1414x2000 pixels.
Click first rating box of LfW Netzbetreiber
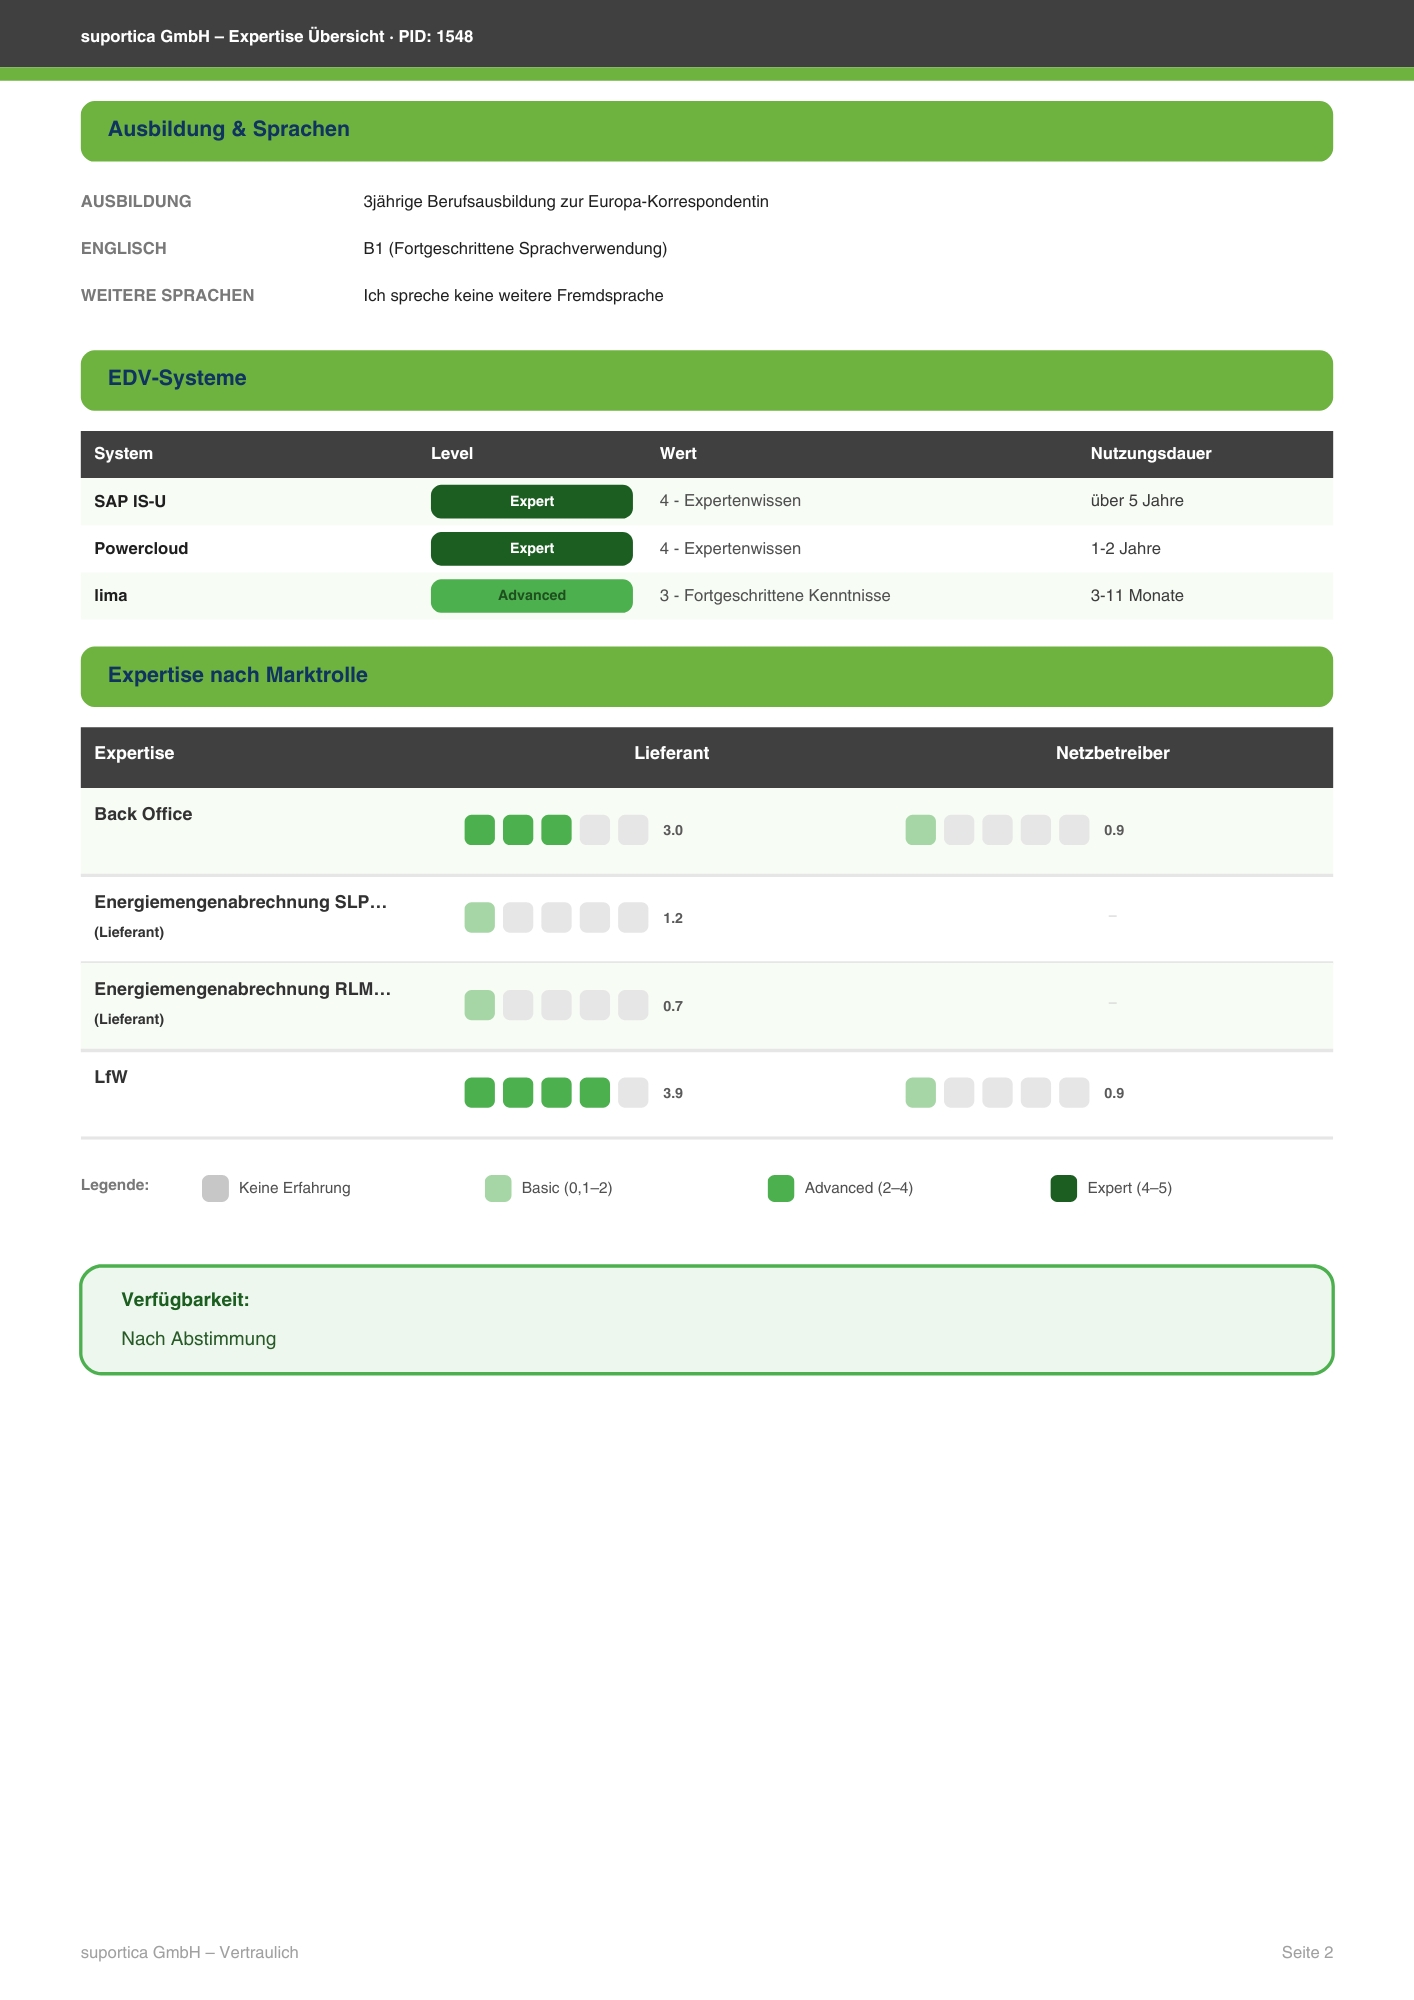[921, 1093]
